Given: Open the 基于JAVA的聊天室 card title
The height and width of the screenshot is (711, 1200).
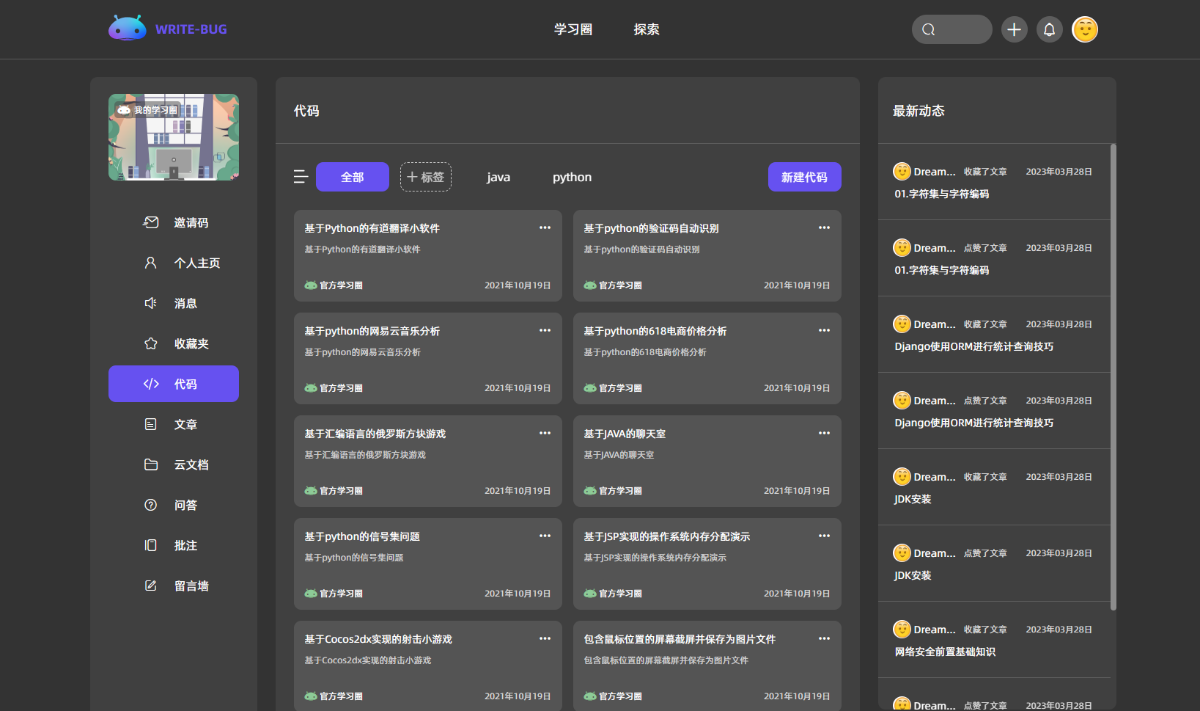Looking at the screenshot, I should (x=625, y=433).
